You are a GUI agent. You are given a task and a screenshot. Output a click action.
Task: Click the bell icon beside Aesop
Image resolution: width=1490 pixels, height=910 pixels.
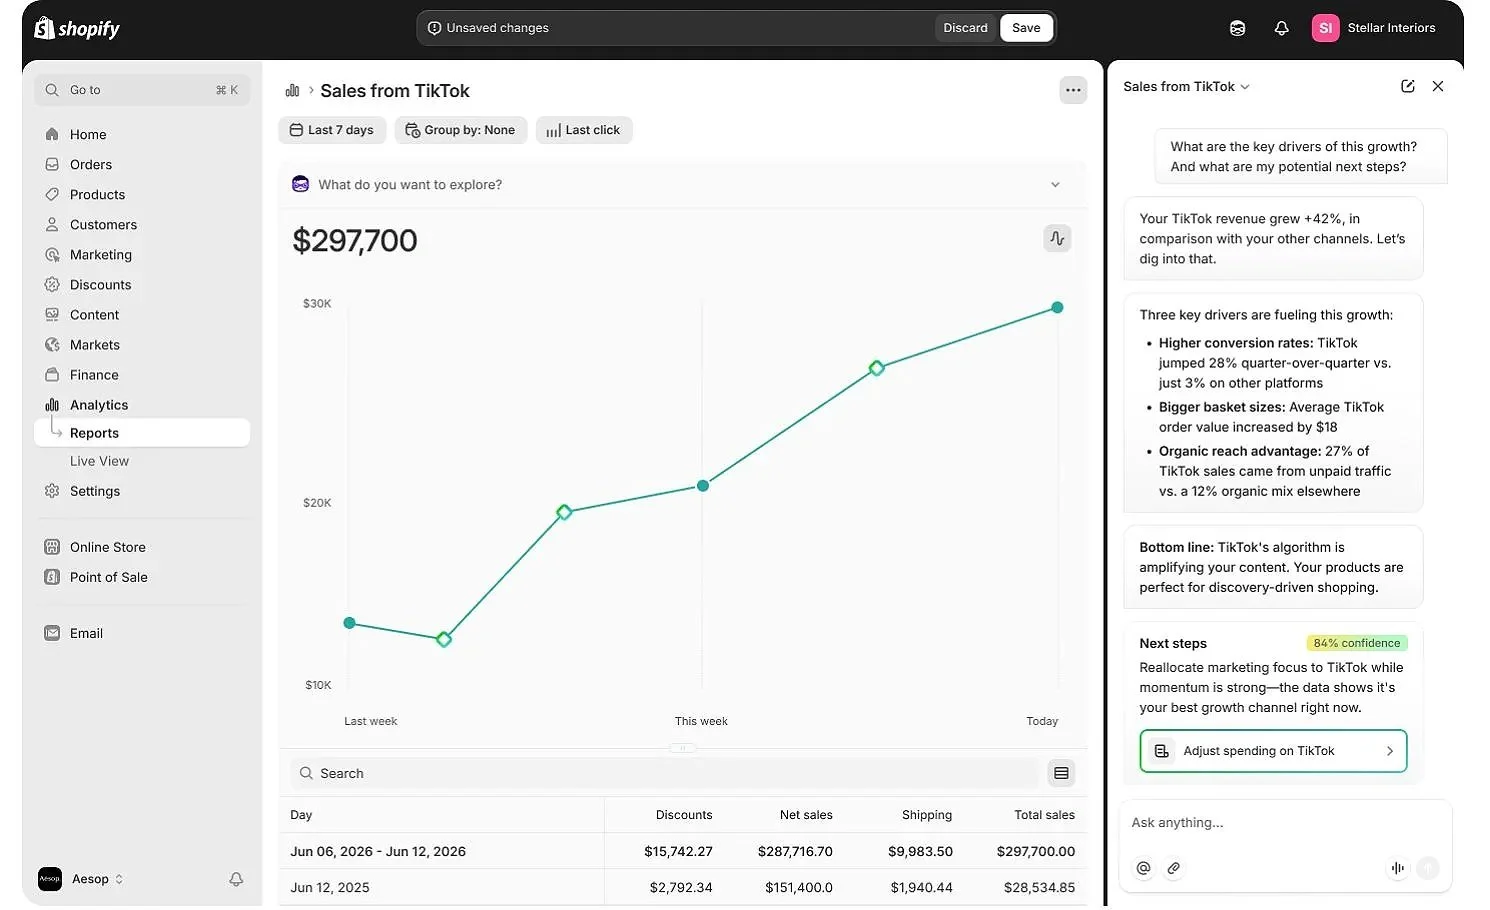click(x=236, y=879)
